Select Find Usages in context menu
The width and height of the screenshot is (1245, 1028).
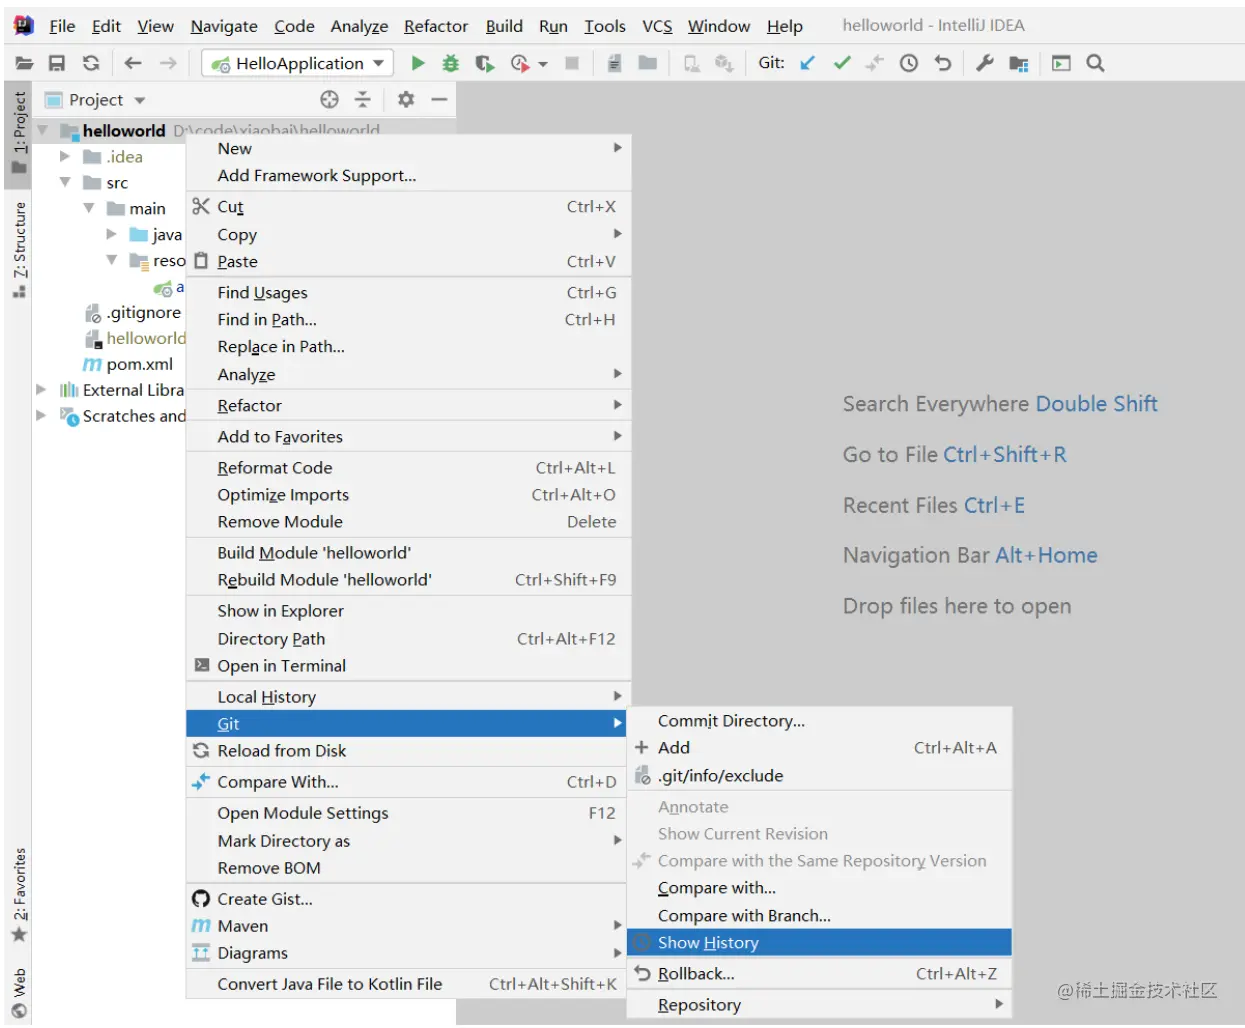[408, 292]
